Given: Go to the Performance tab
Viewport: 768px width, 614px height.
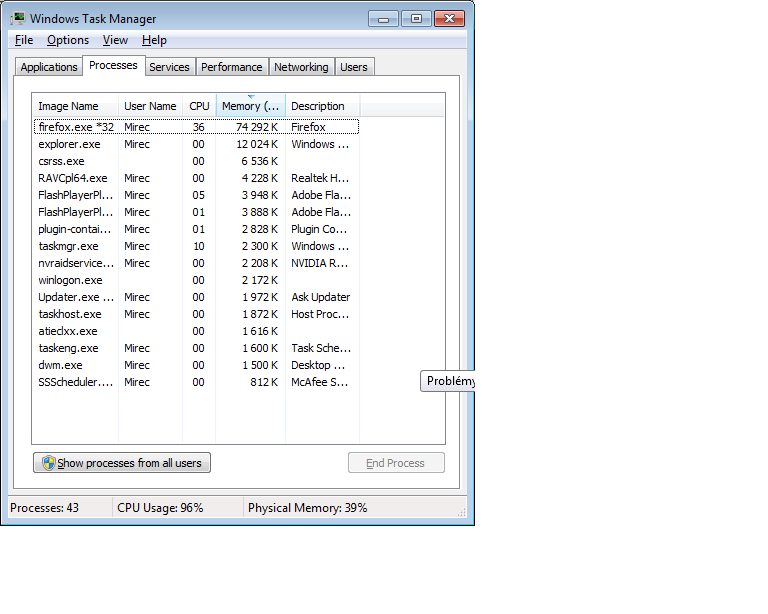Looking at the screenshot, I should click(x=232, y=67).
